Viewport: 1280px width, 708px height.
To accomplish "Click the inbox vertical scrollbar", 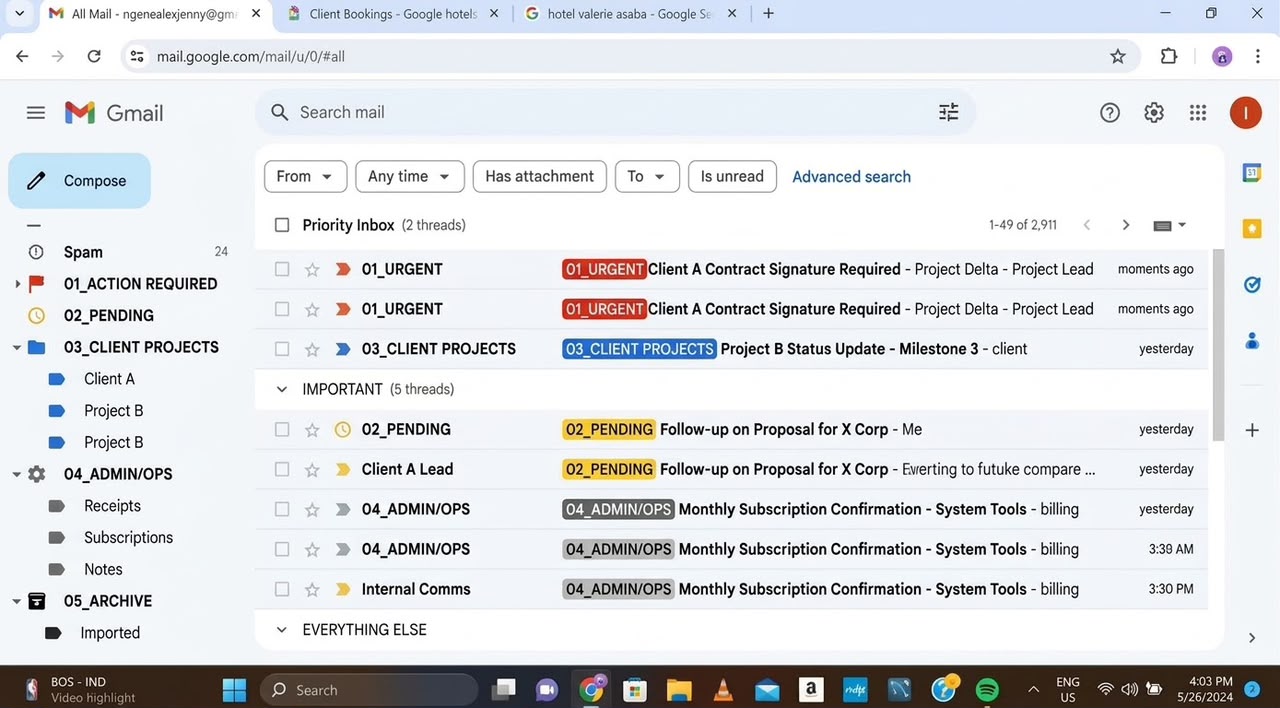I will click(x=1218, y=345).
